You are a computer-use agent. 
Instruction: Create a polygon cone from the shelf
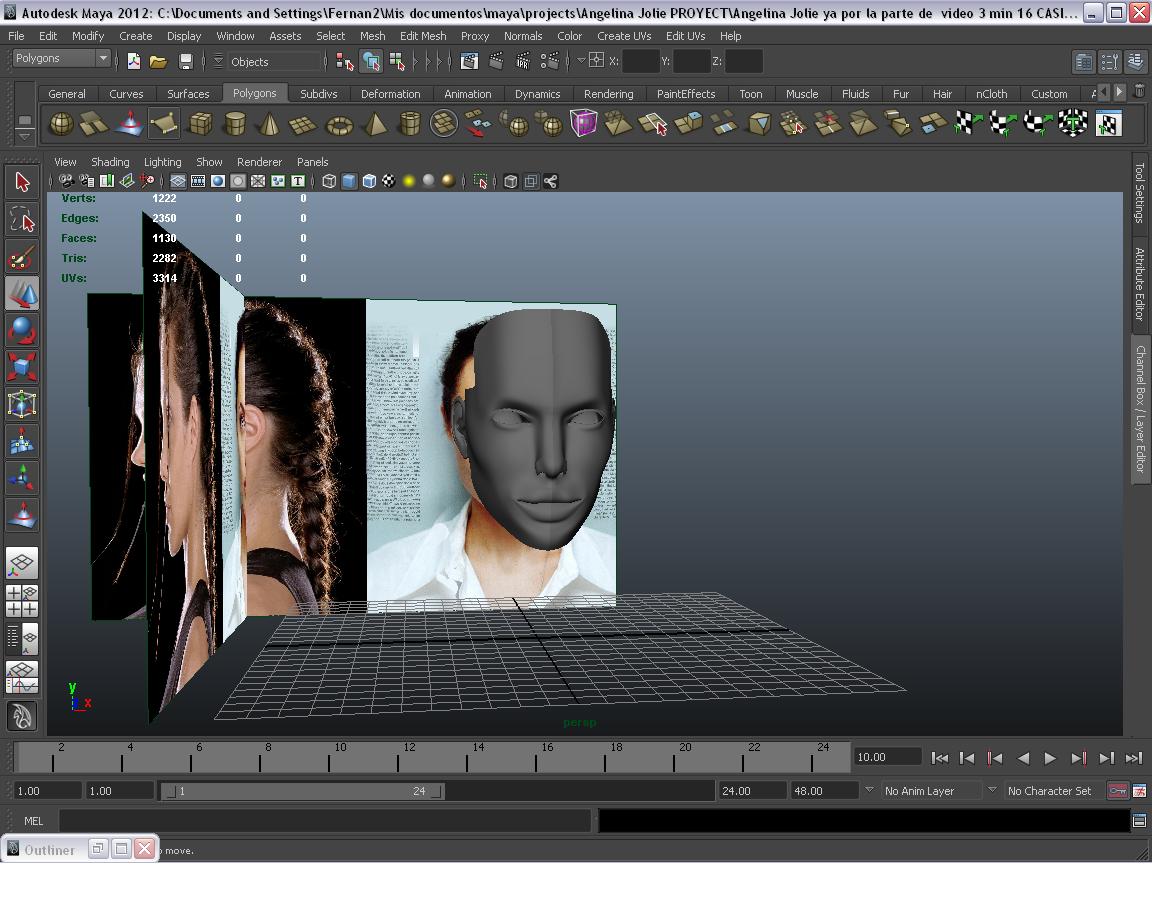(268, 124)
